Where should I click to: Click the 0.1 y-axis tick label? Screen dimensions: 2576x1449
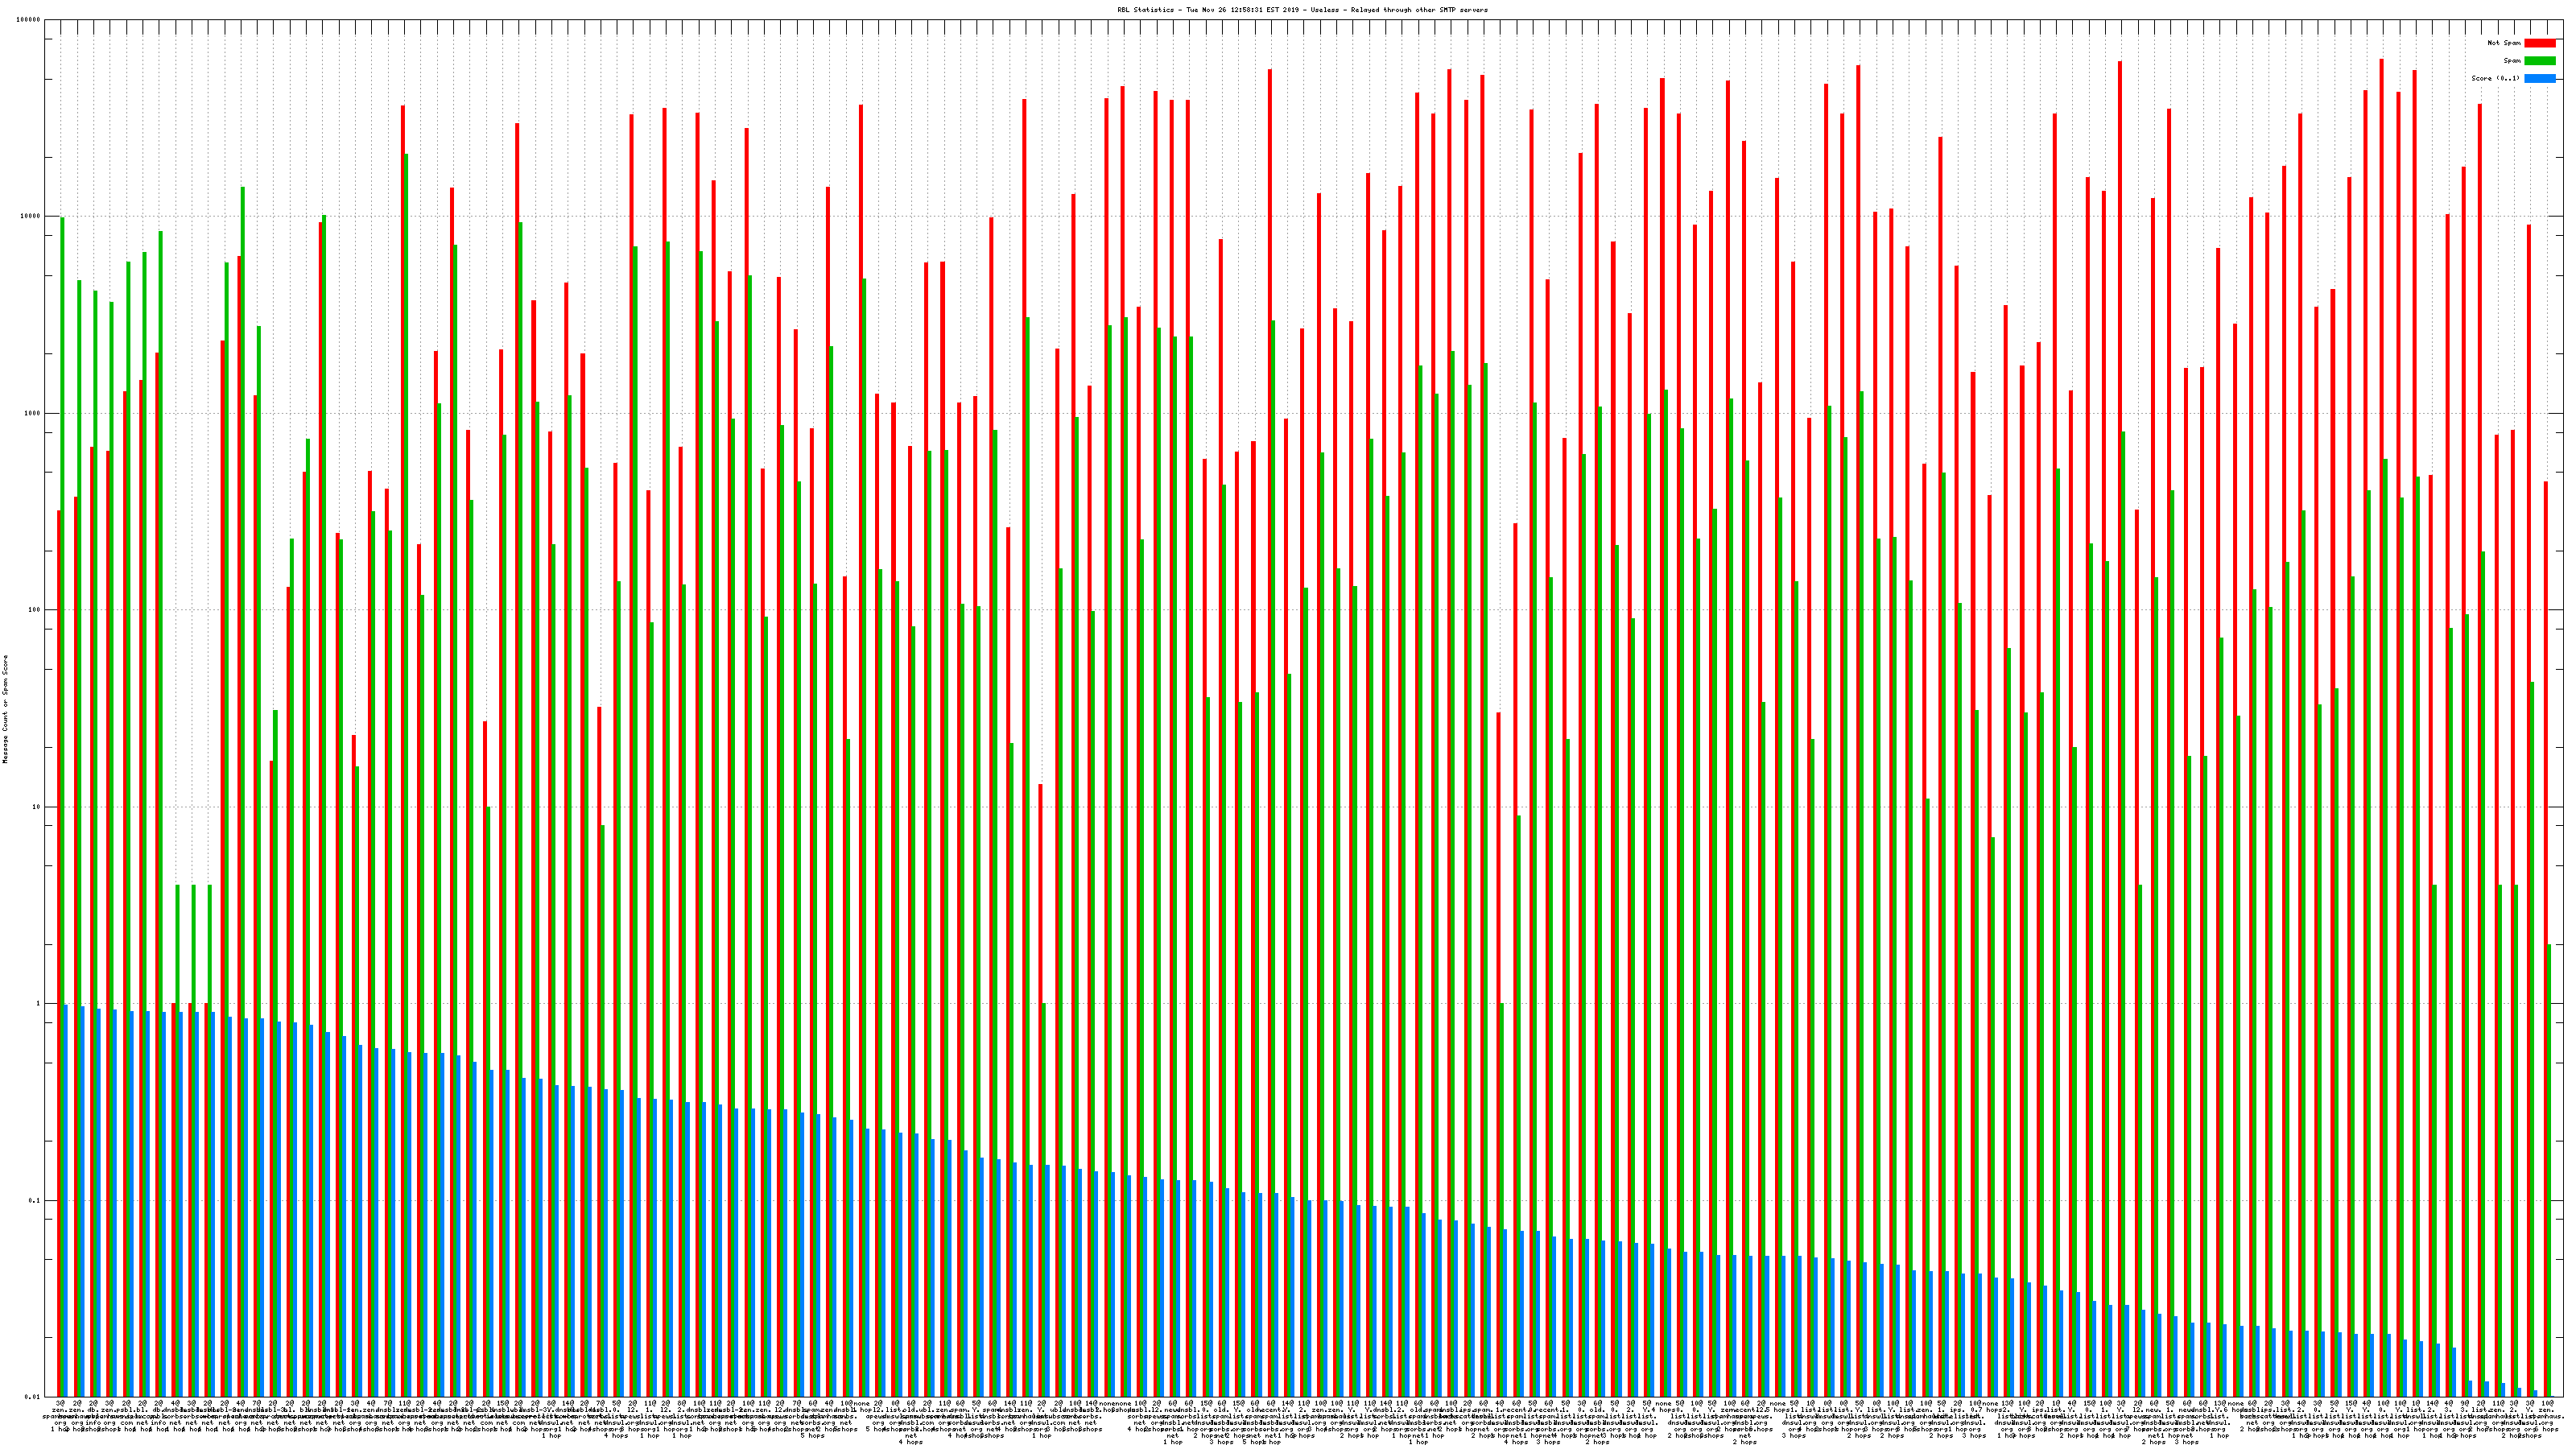(x=35, y=1201)
